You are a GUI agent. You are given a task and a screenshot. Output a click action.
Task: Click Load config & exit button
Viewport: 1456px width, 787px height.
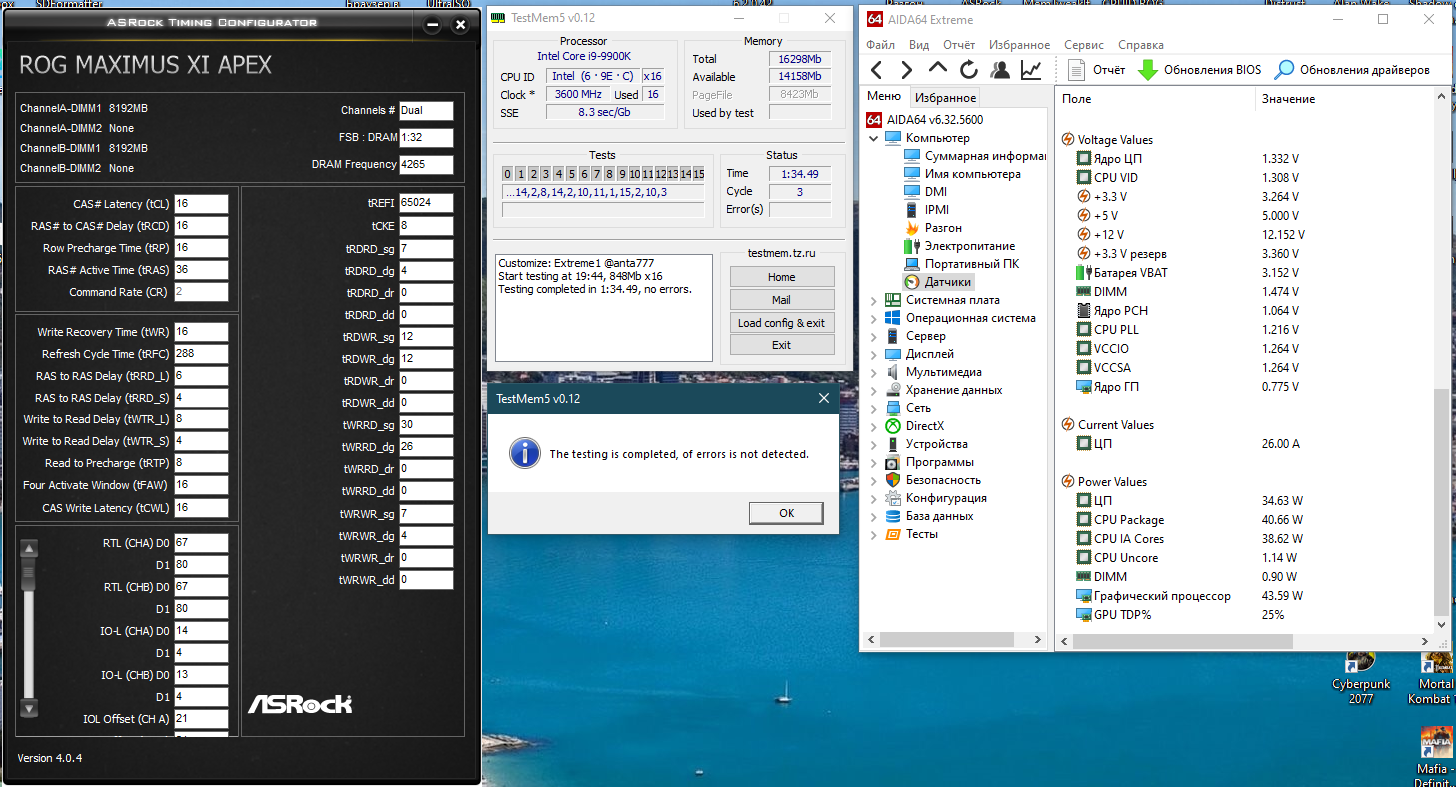click(782, 323)
